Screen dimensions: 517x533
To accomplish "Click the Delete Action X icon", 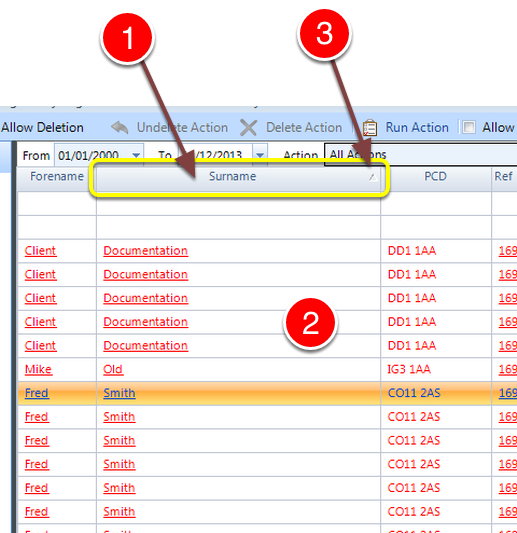I will pos(248,128).
